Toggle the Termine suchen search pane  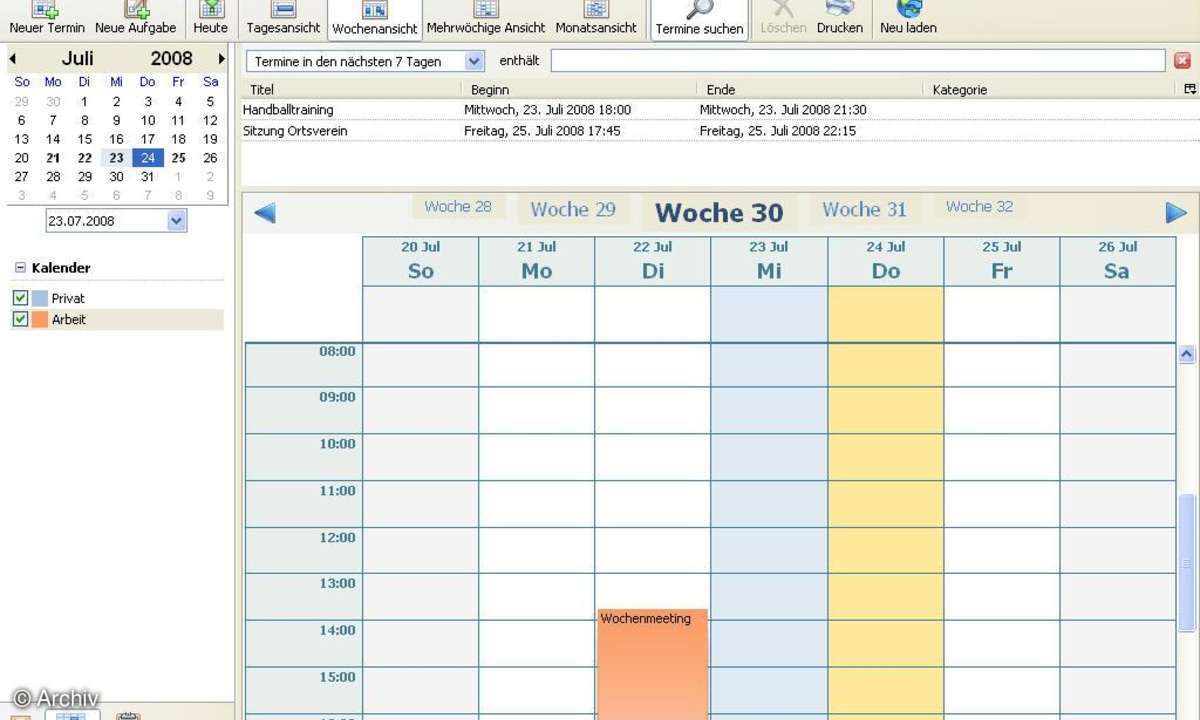pos(699,19)
